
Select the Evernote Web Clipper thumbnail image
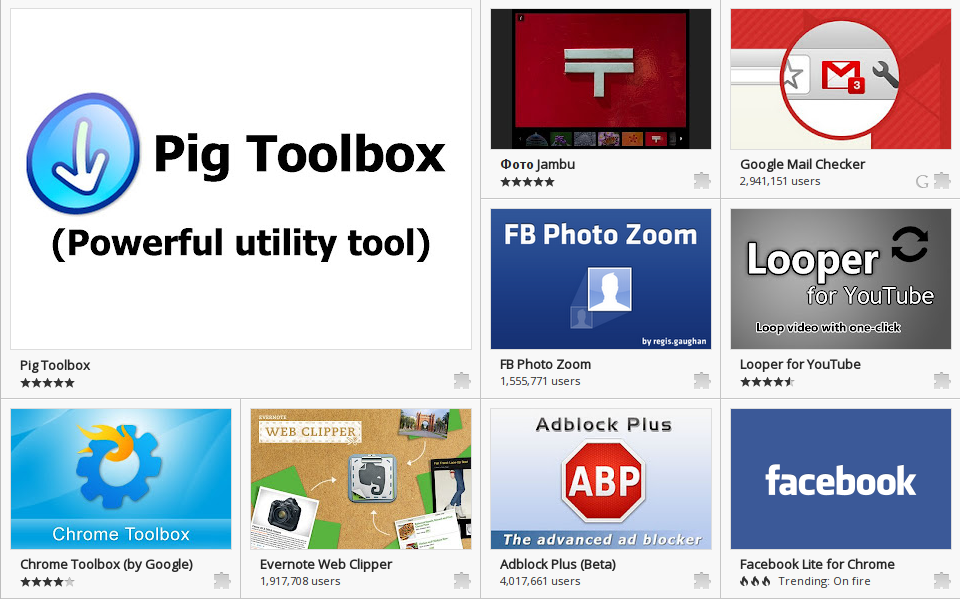(361, 479)
